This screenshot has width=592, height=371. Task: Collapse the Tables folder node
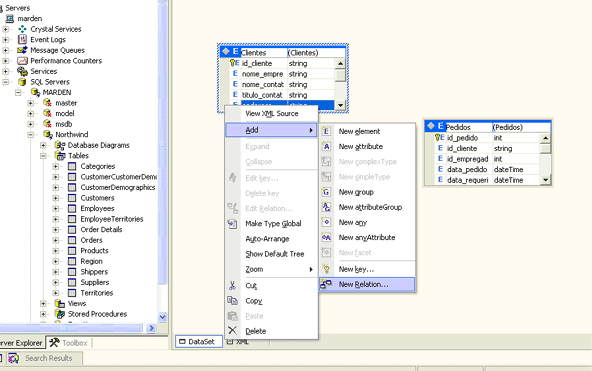(43, 156)
